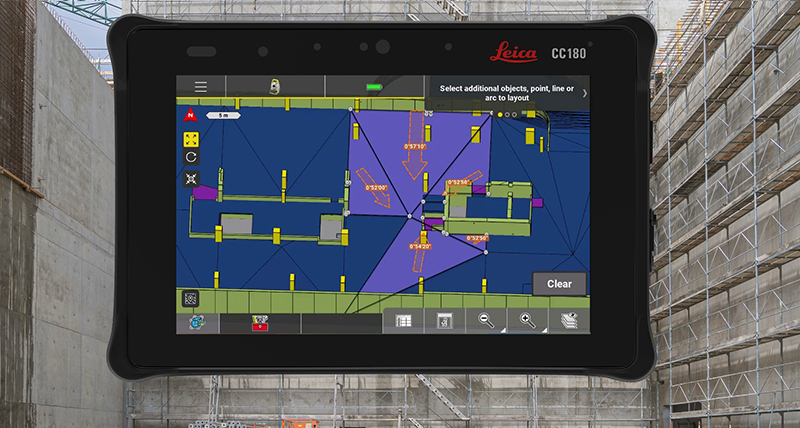The image size is (800, 428).
Task: Expand the instruction hint with the chevron
Action: 584,93
